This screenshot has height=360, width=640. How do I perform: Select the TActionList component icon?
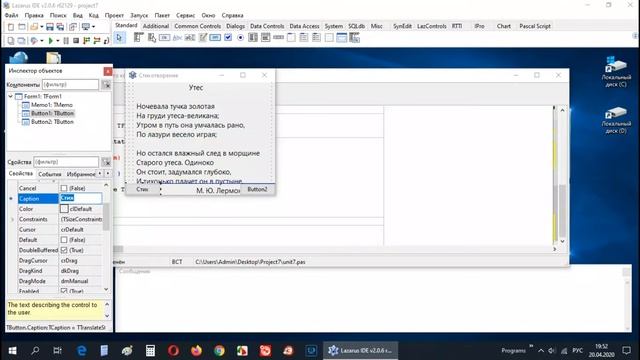355,38
